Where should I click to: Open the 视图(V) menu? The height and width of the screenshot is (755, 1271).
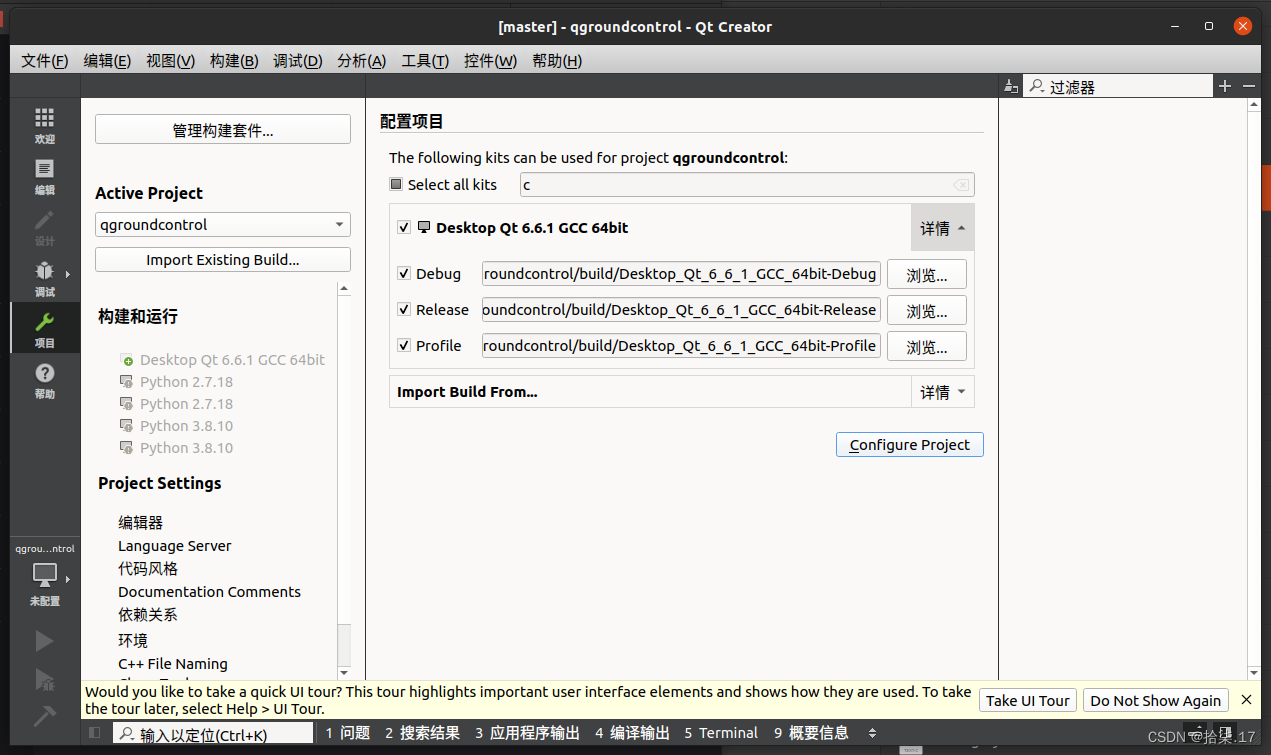(x=170, y=61)
